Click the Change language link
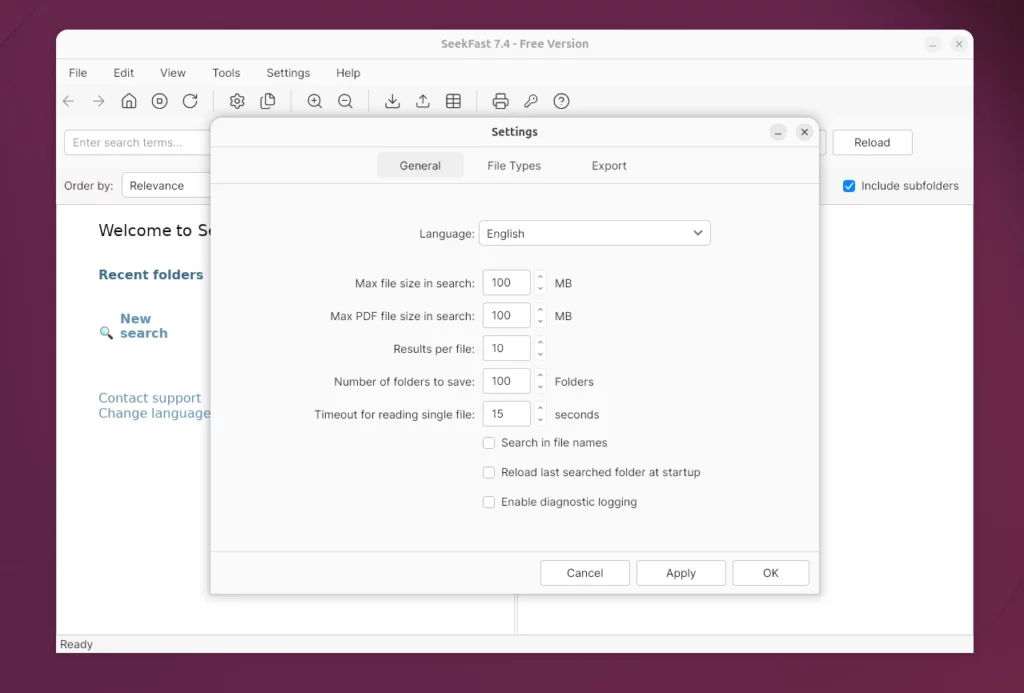 click(x=154, y=413)
